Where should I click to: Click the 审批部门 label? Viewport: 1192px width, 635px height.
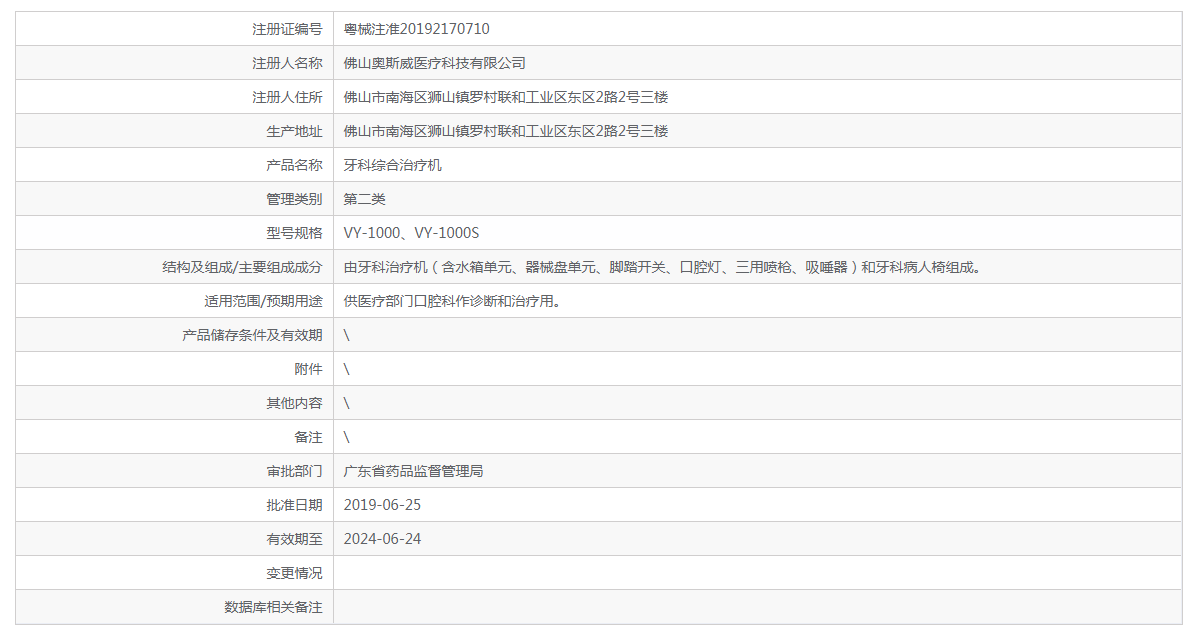293,471
